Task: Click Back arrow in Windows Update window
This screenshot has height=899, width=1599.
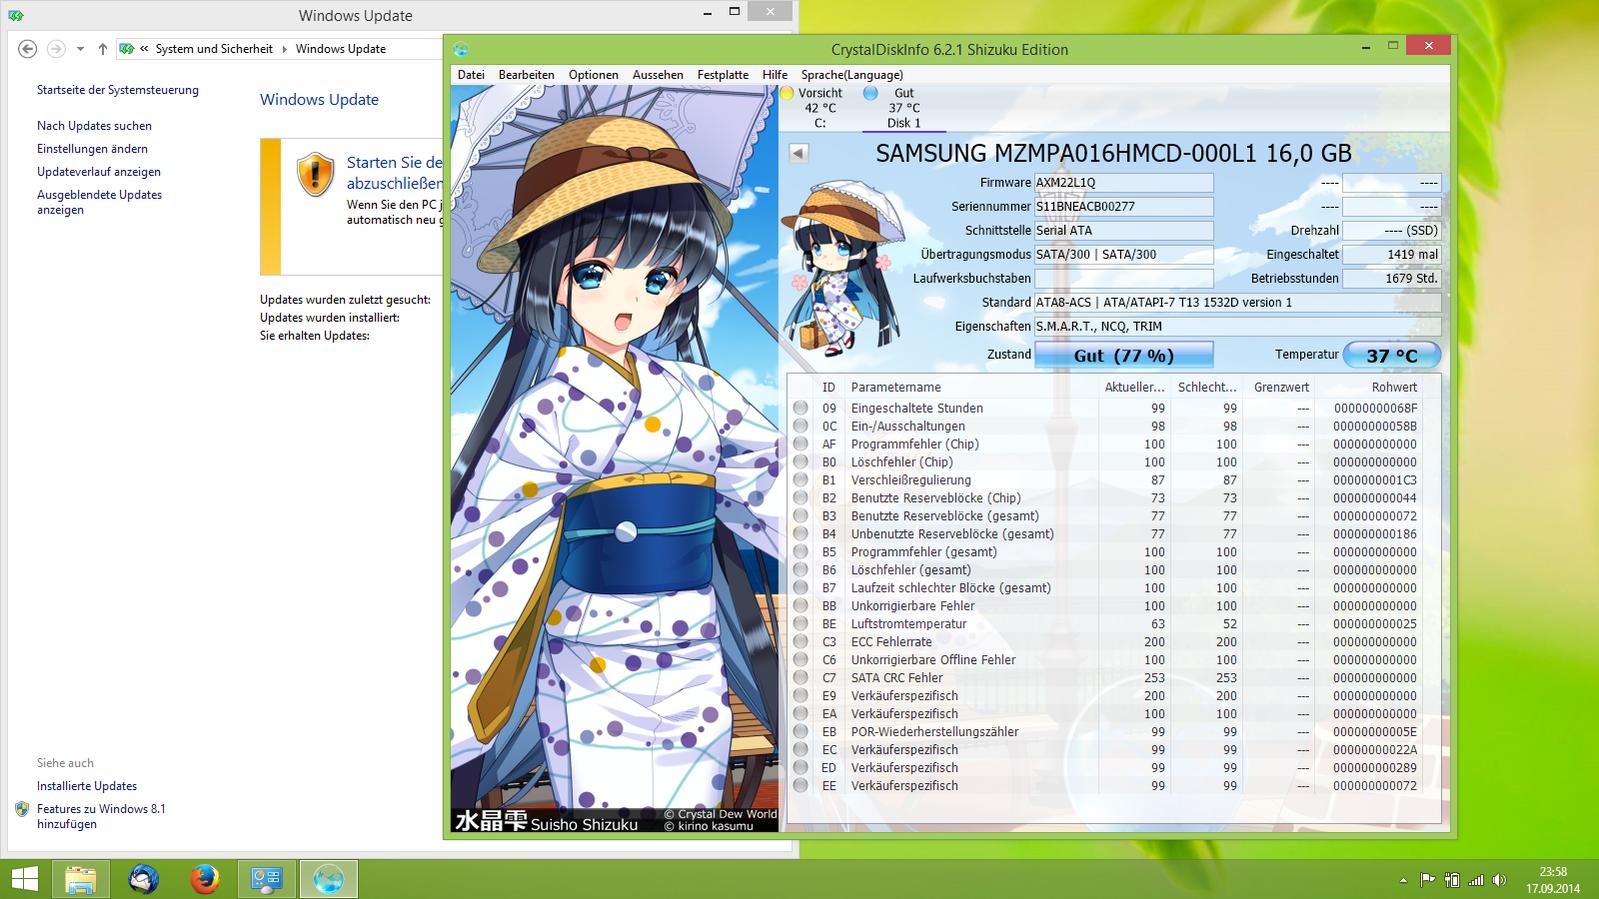Action: 28,48
